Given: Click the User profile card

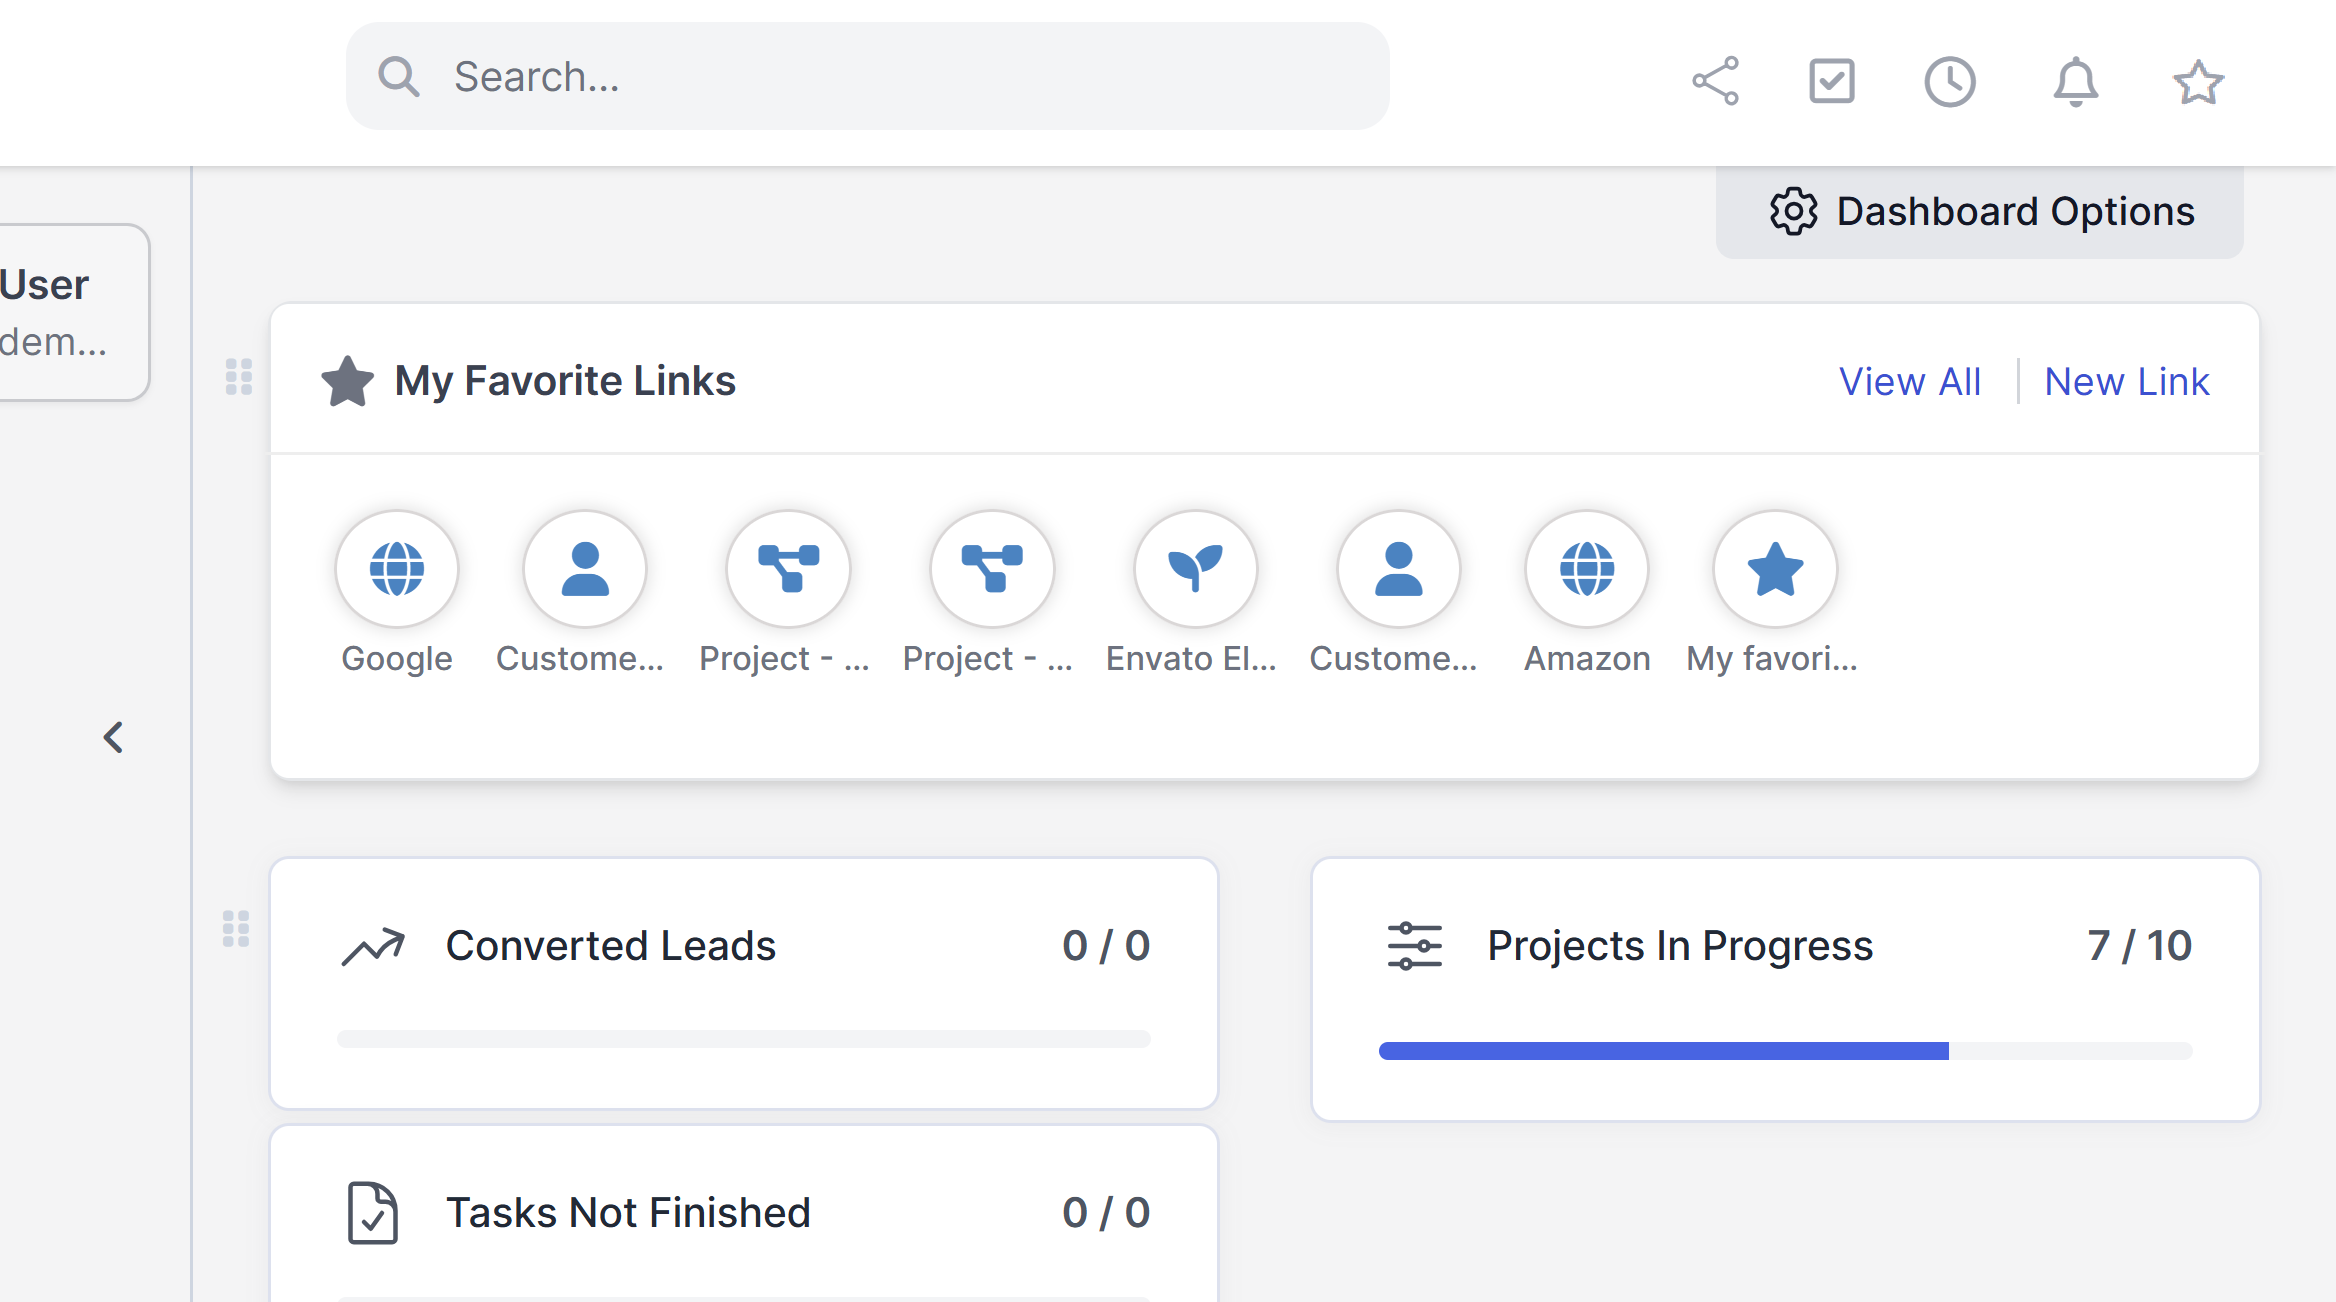Looking at the screenshot, I should click(x=60, y=312).
